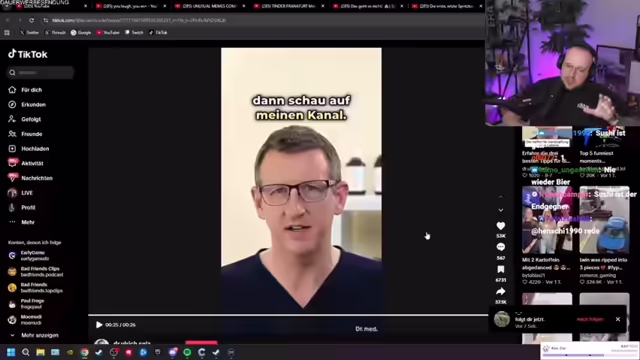Click the red follow button below video
This screenshot has width=640, height=360.
pos(201,342)
